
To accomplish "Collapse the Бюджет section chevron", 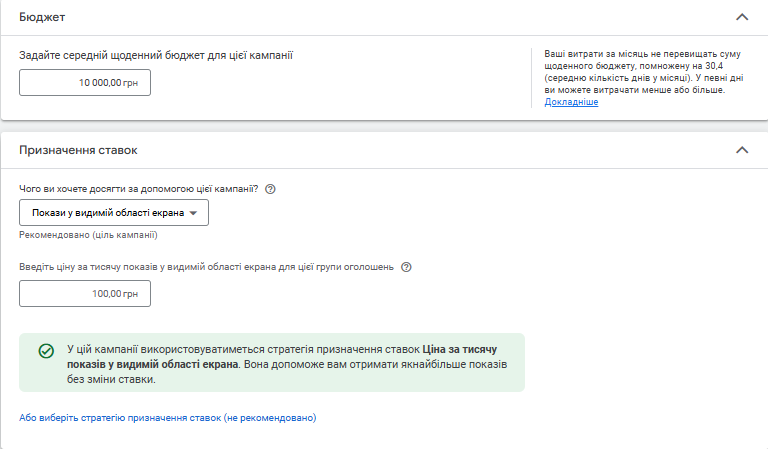I will (741, 17).
